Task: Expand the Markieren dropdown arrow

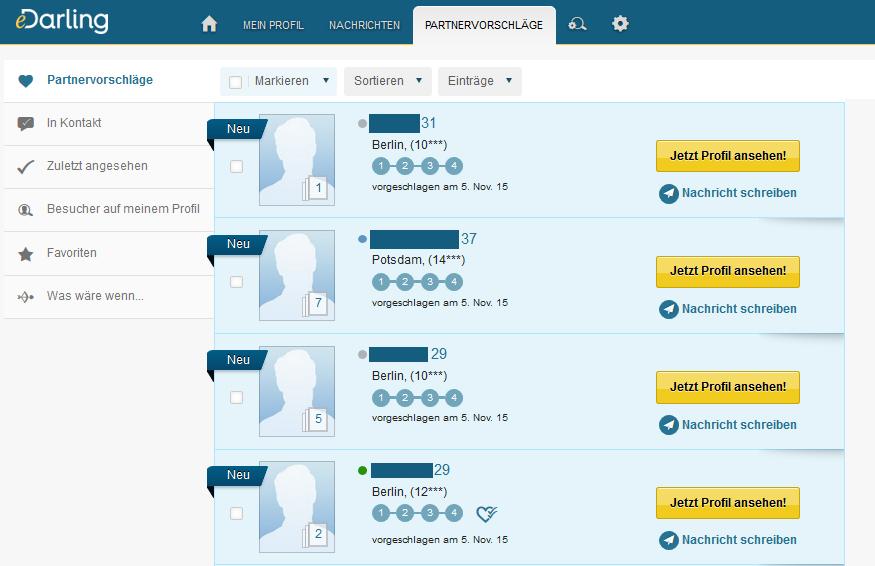Action: [x=326, y=80]
